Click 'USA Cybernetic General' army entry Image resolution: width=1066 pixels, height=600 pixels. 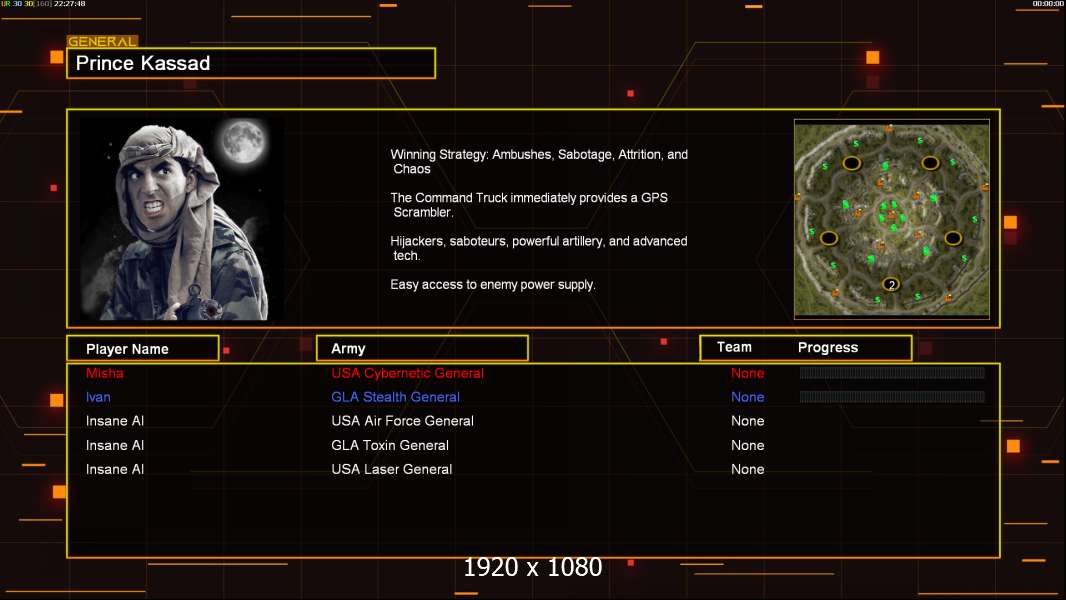407,373
